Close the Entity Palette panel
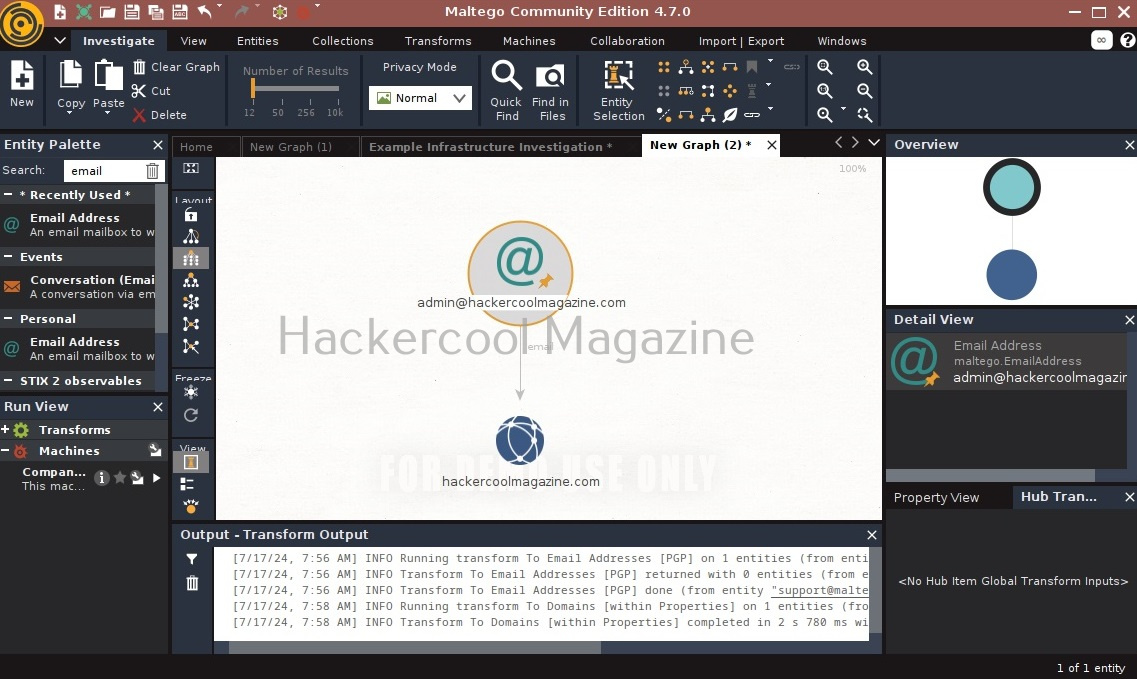The height and width of the screenshot is (679, 1137). coord(157,145)
